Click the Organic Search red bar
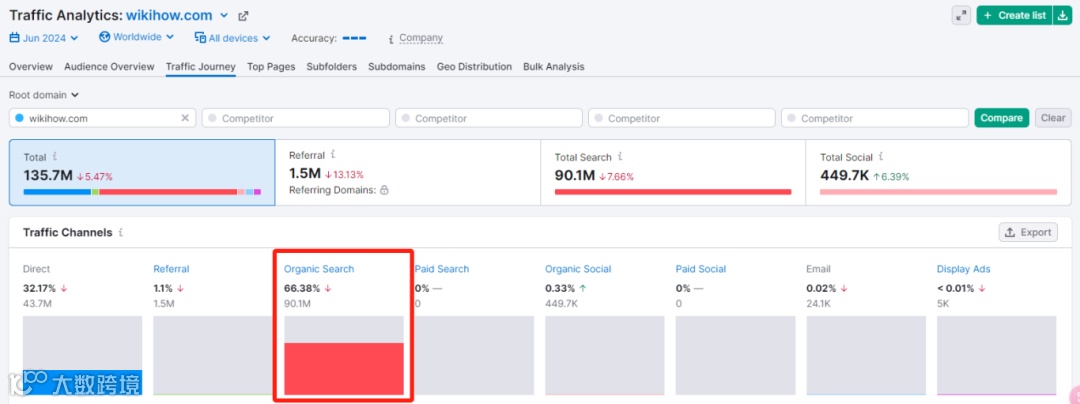1080x404 pixels. (344, 368)
